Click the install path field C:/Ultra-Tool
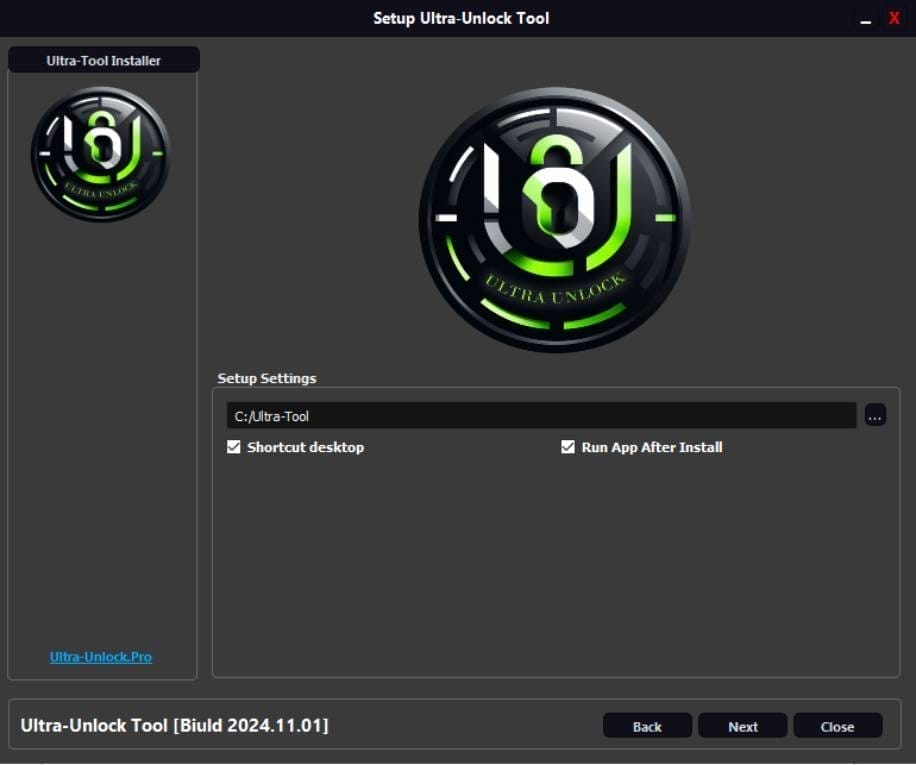Image resolution: width=916 pixels, height=765 pixels. [x=540, y=416]
